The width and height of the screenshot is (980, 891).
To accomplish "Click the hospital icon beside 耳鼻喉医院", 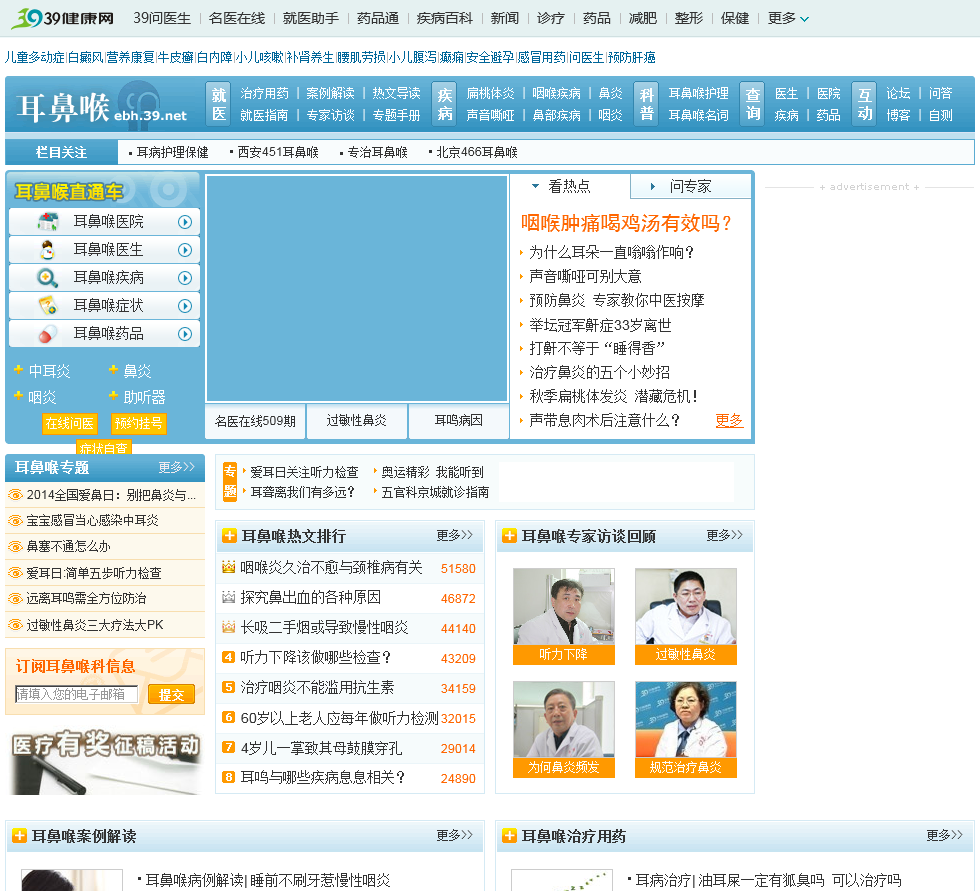I will (x=48, y=222).
